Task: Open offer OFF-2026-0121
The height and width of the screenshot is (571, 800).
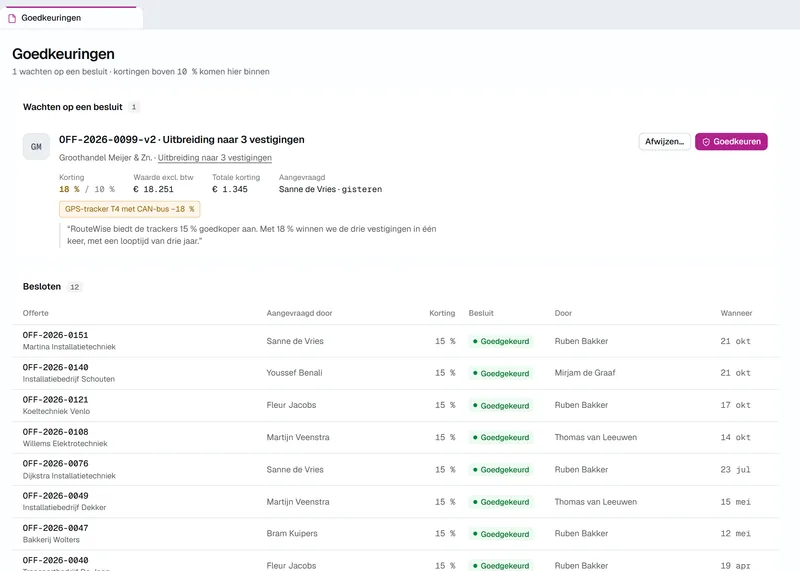Action: click(x=56, y=399)
